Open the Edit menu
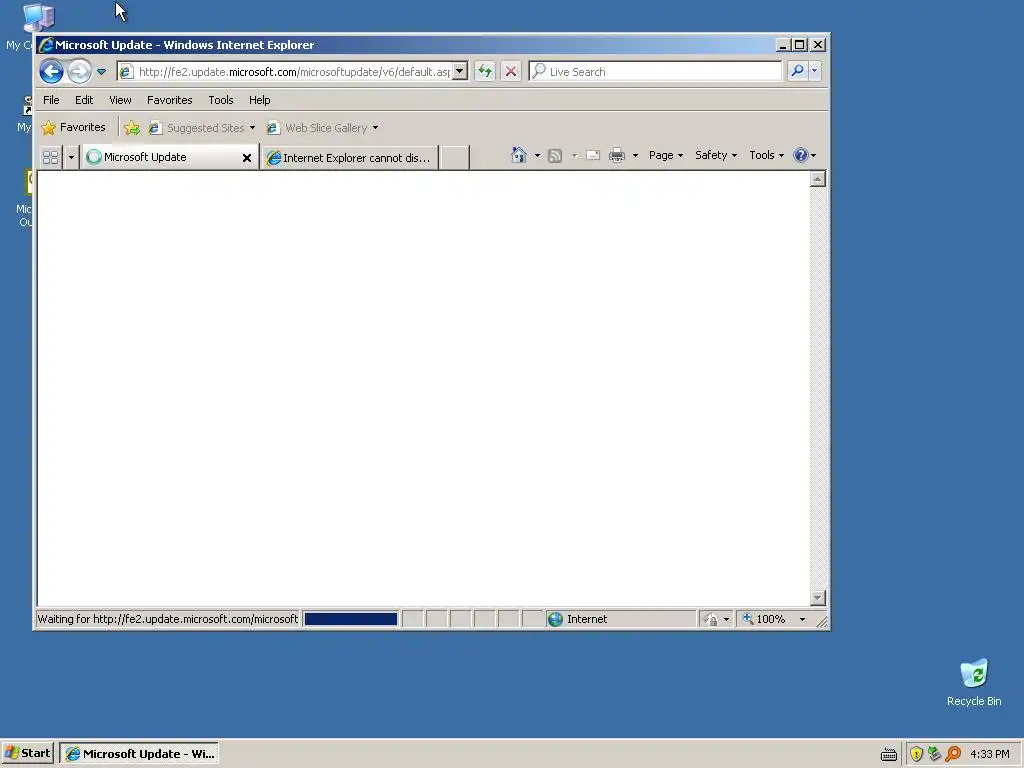This screenshot has width=1024, height=768. click(x=84, y=100)
